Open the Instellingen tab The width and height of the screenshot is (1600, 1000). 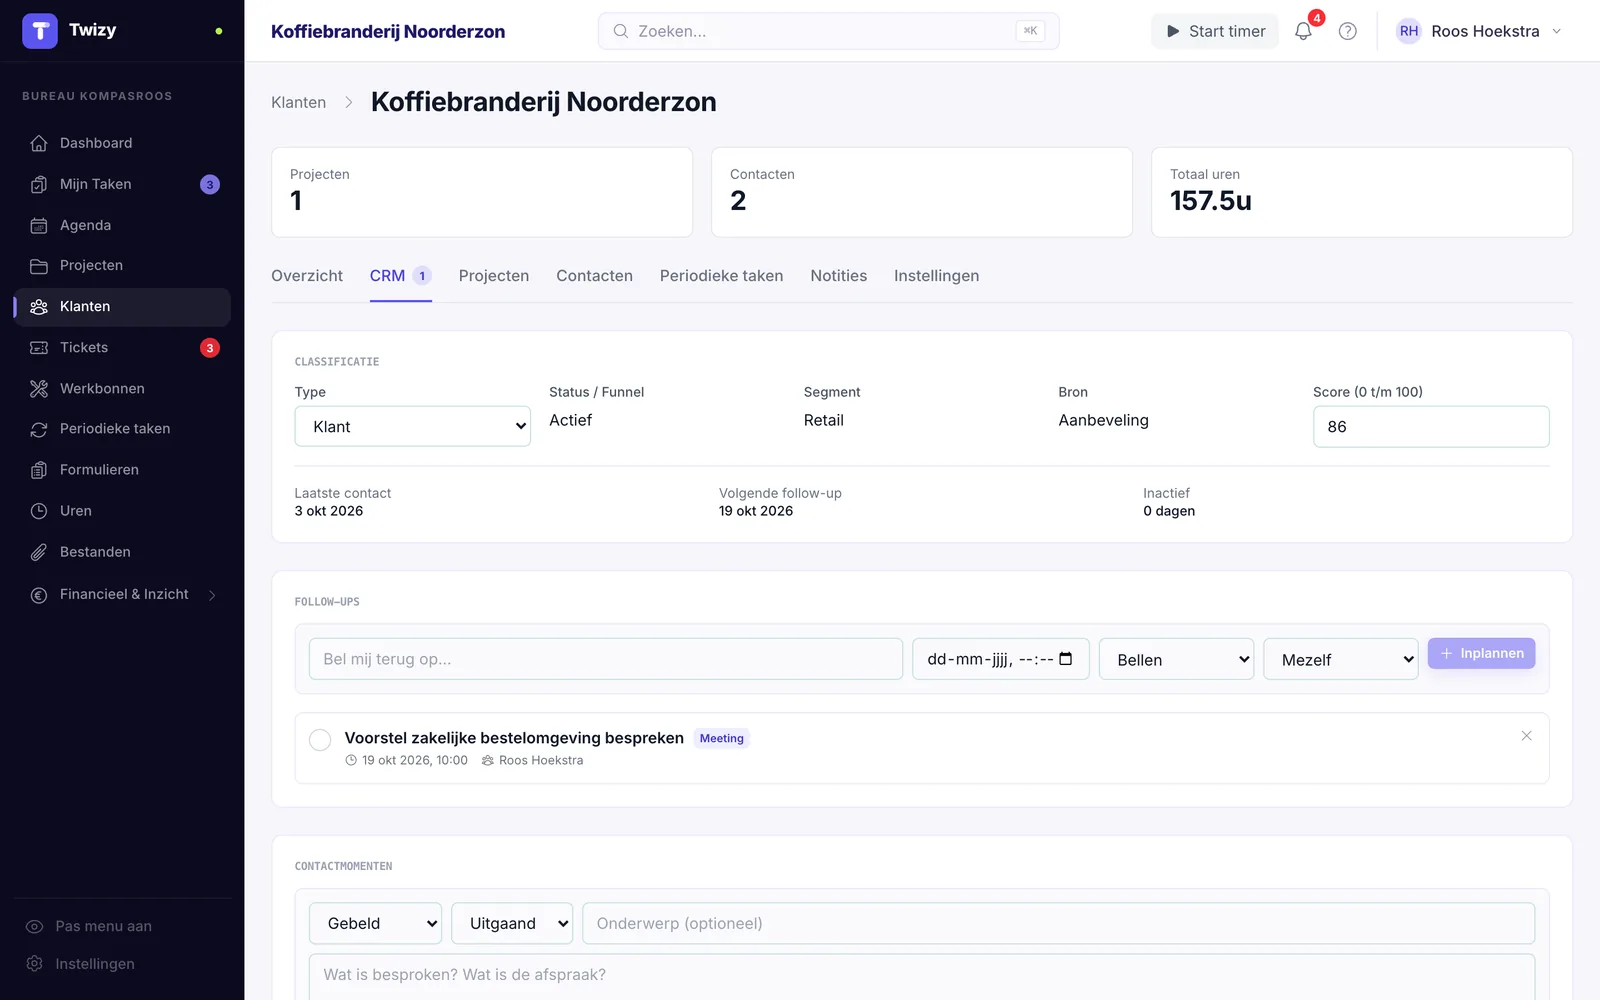point(936,276)
